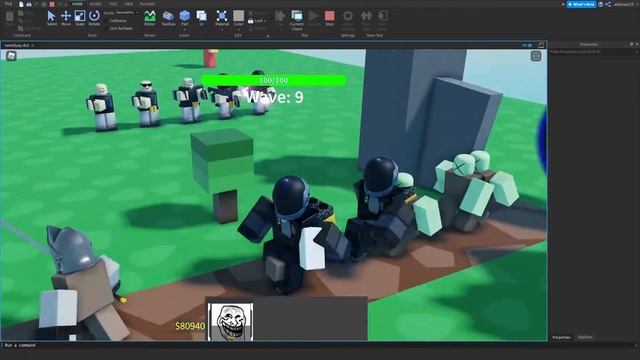Click the greyed Resume button
640x360 pixels.
point(313,18)
